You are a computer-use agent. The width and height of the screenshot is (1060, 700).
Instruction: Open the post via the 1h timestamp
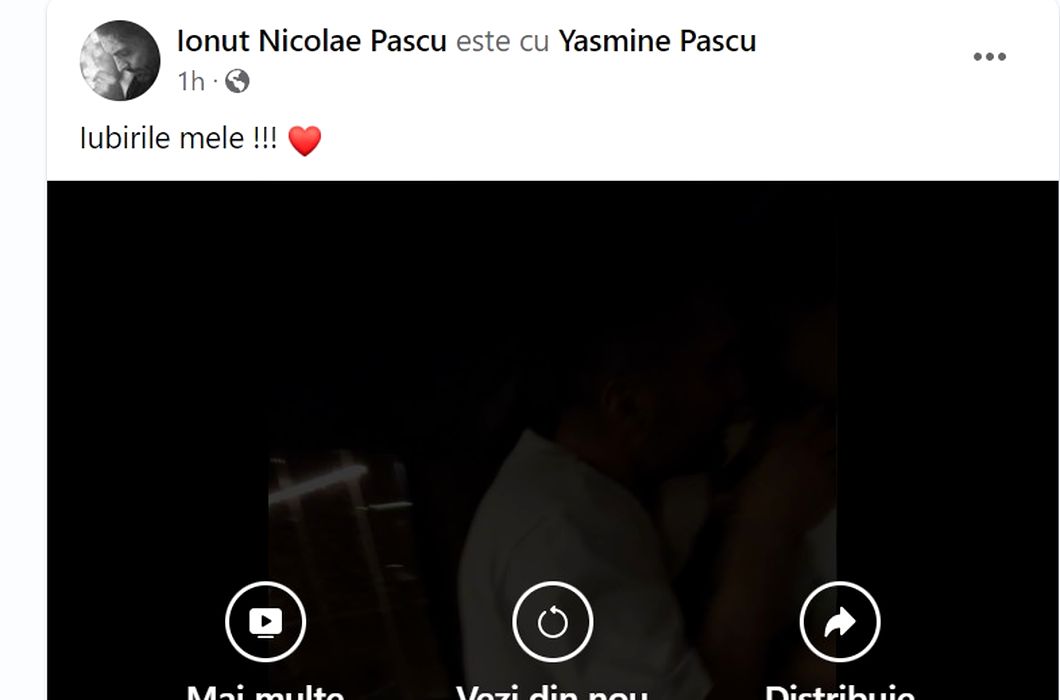(191, 82)
